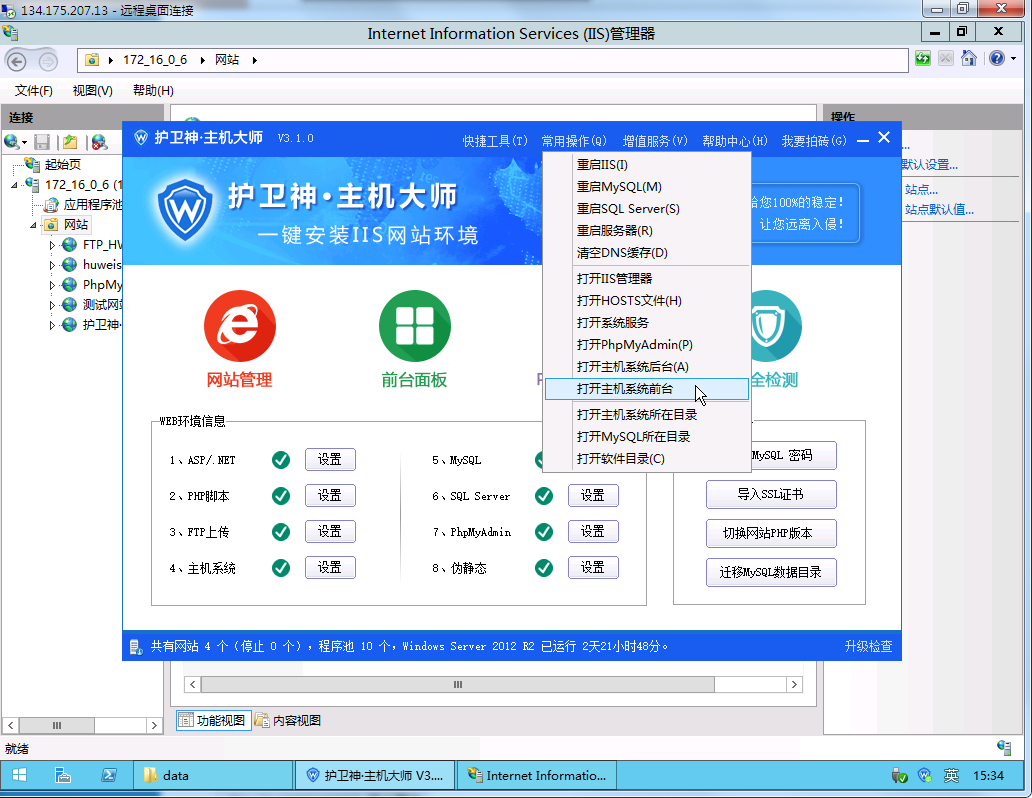Click the green checkmark for ASP/.NET
This screenshot has height=798, width=1032.
click(x=281, y=460)
